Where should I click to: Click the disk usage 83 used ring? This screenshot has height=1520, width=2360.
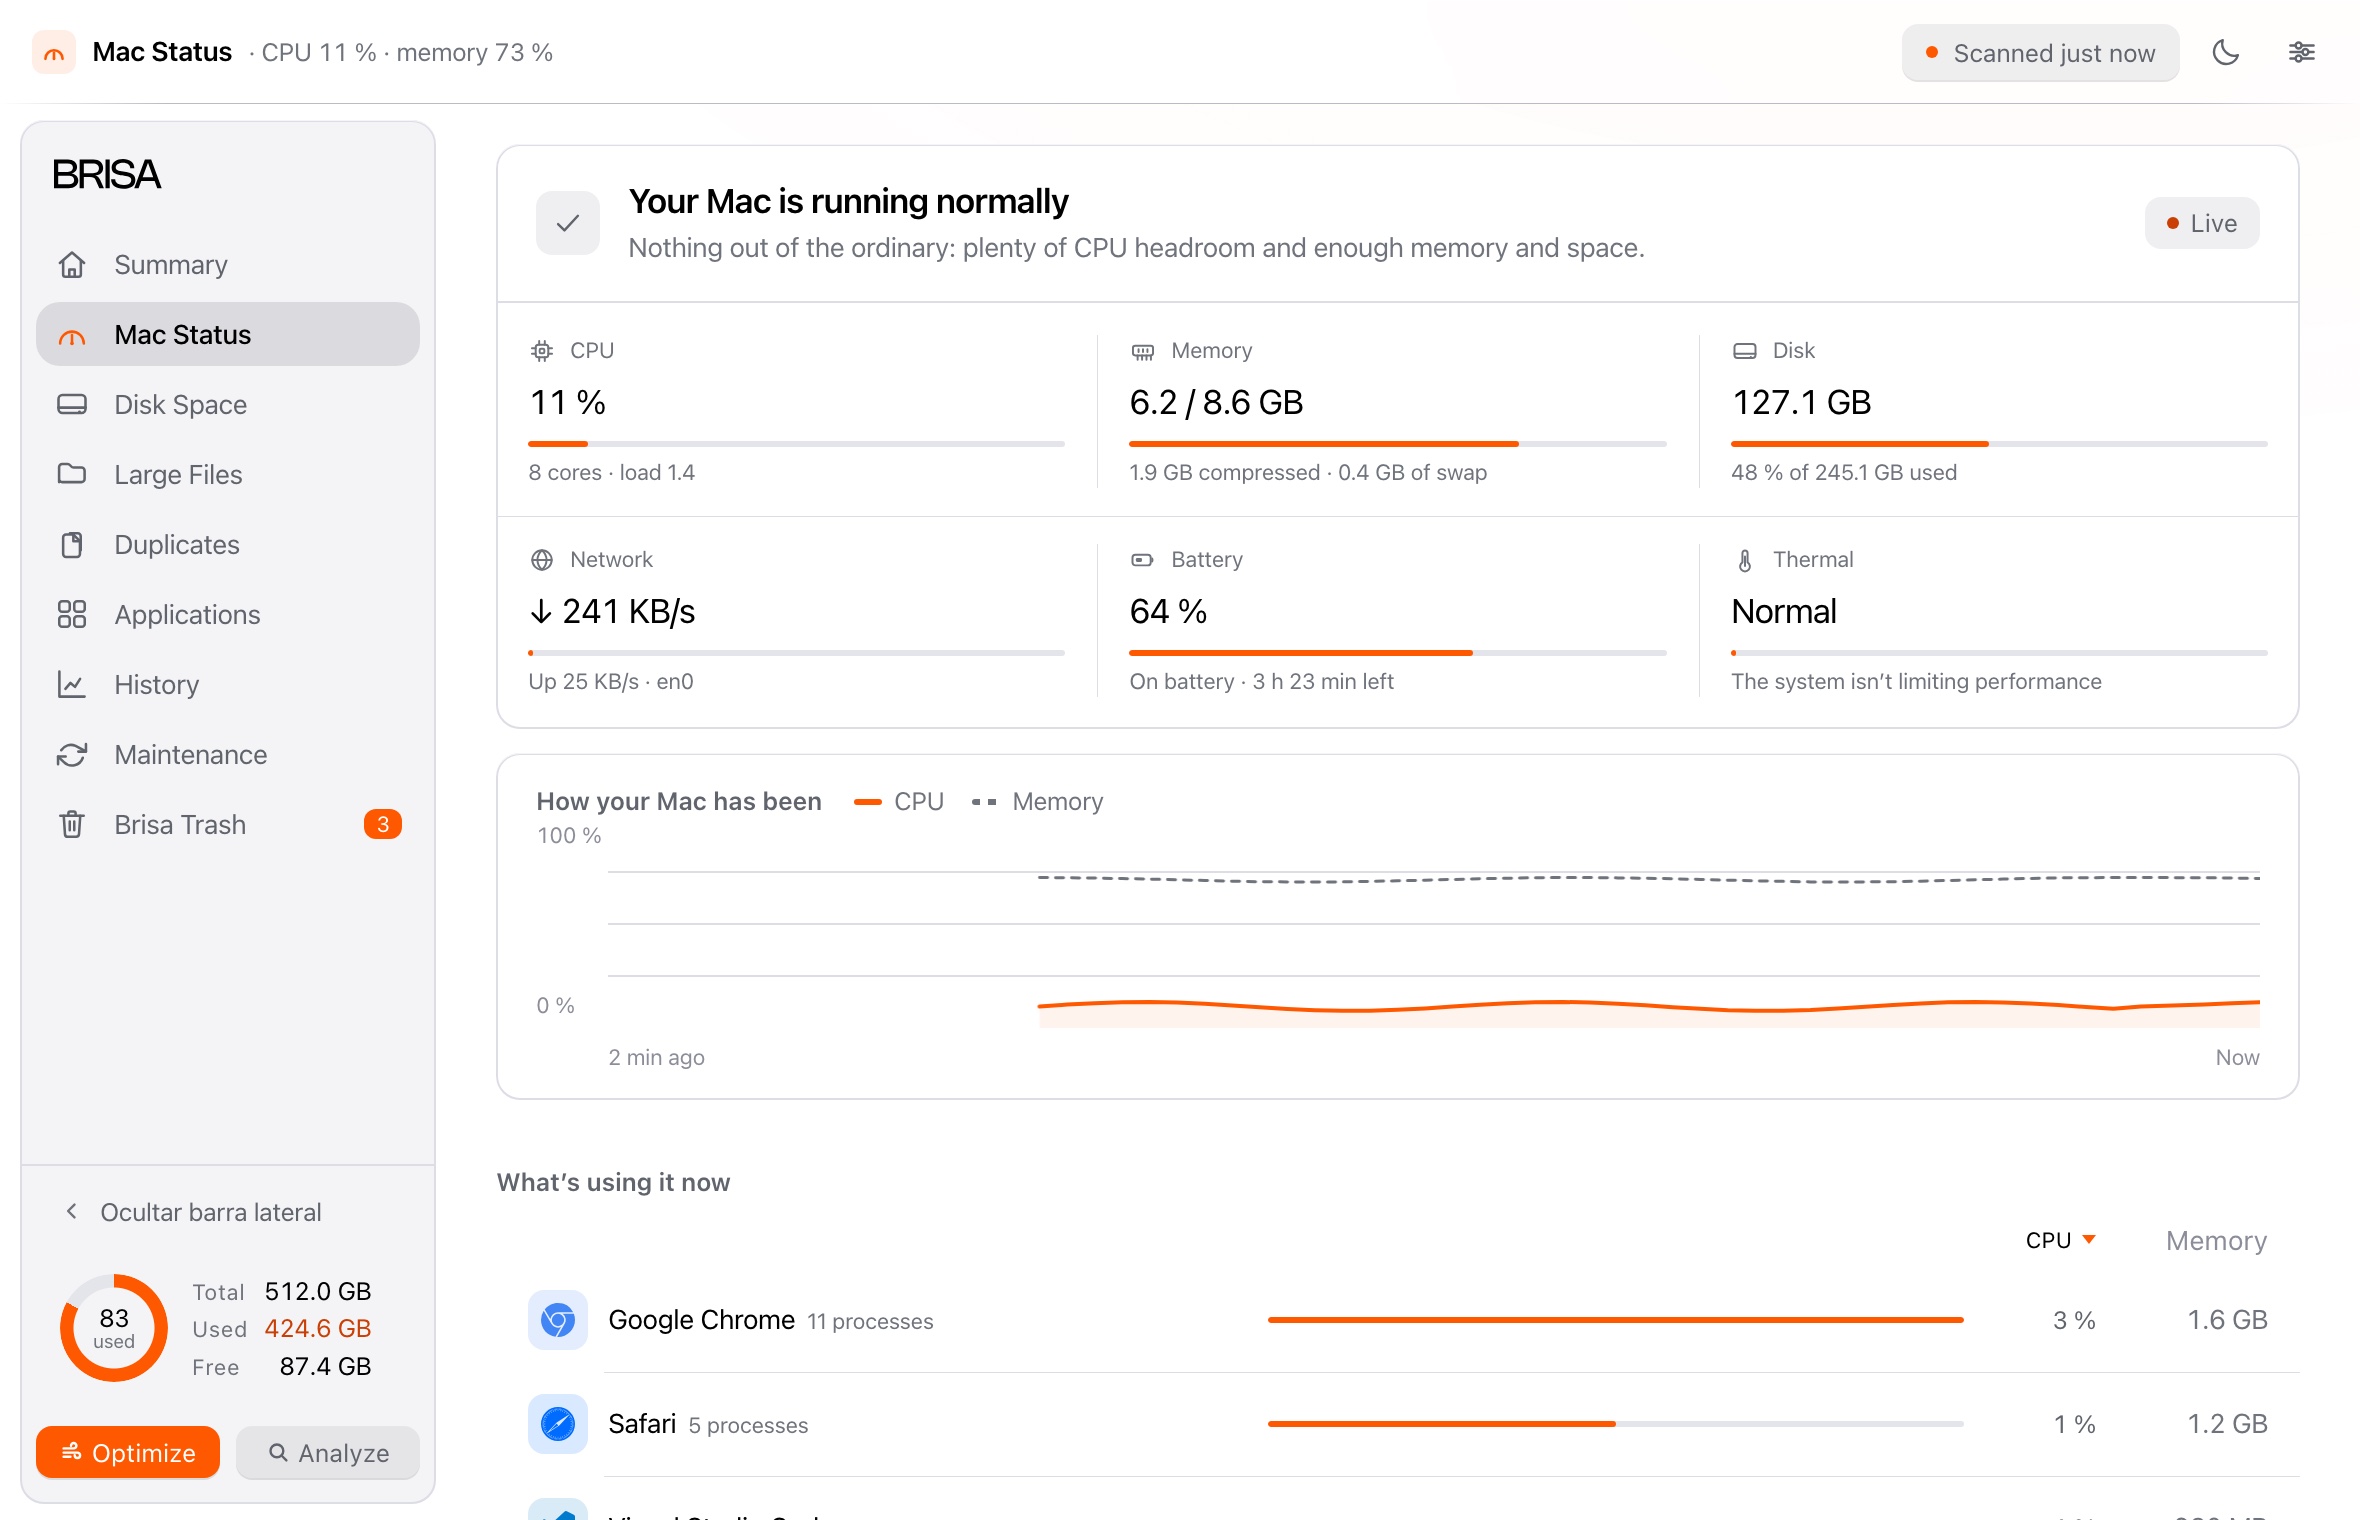tap(114, 1328)
